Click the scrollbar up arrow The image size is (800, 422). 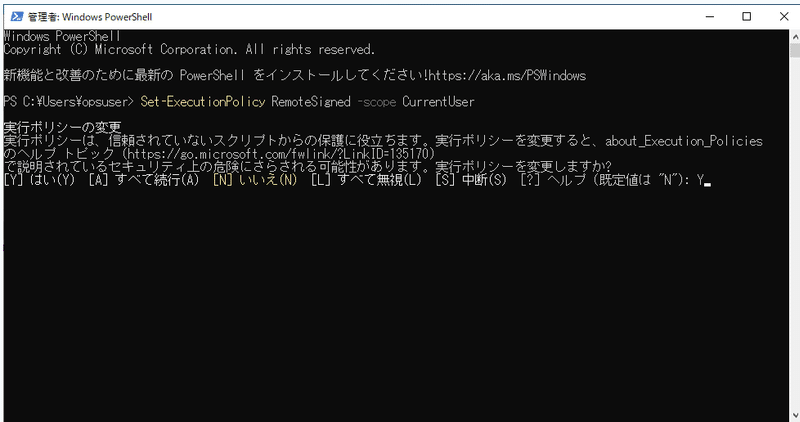pos(795,36)
